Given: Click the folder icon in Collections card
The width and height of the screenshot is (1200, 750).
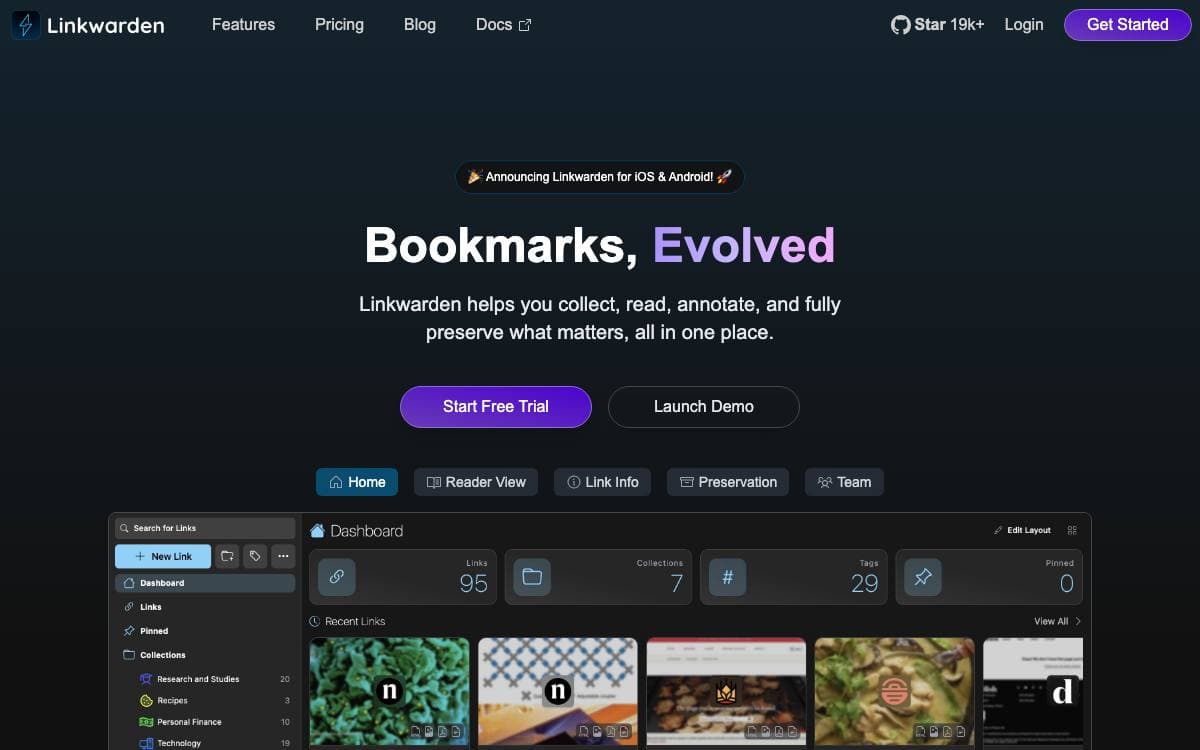Looking at the screenshot, I should pyautogui.click(x=532, y=577).
